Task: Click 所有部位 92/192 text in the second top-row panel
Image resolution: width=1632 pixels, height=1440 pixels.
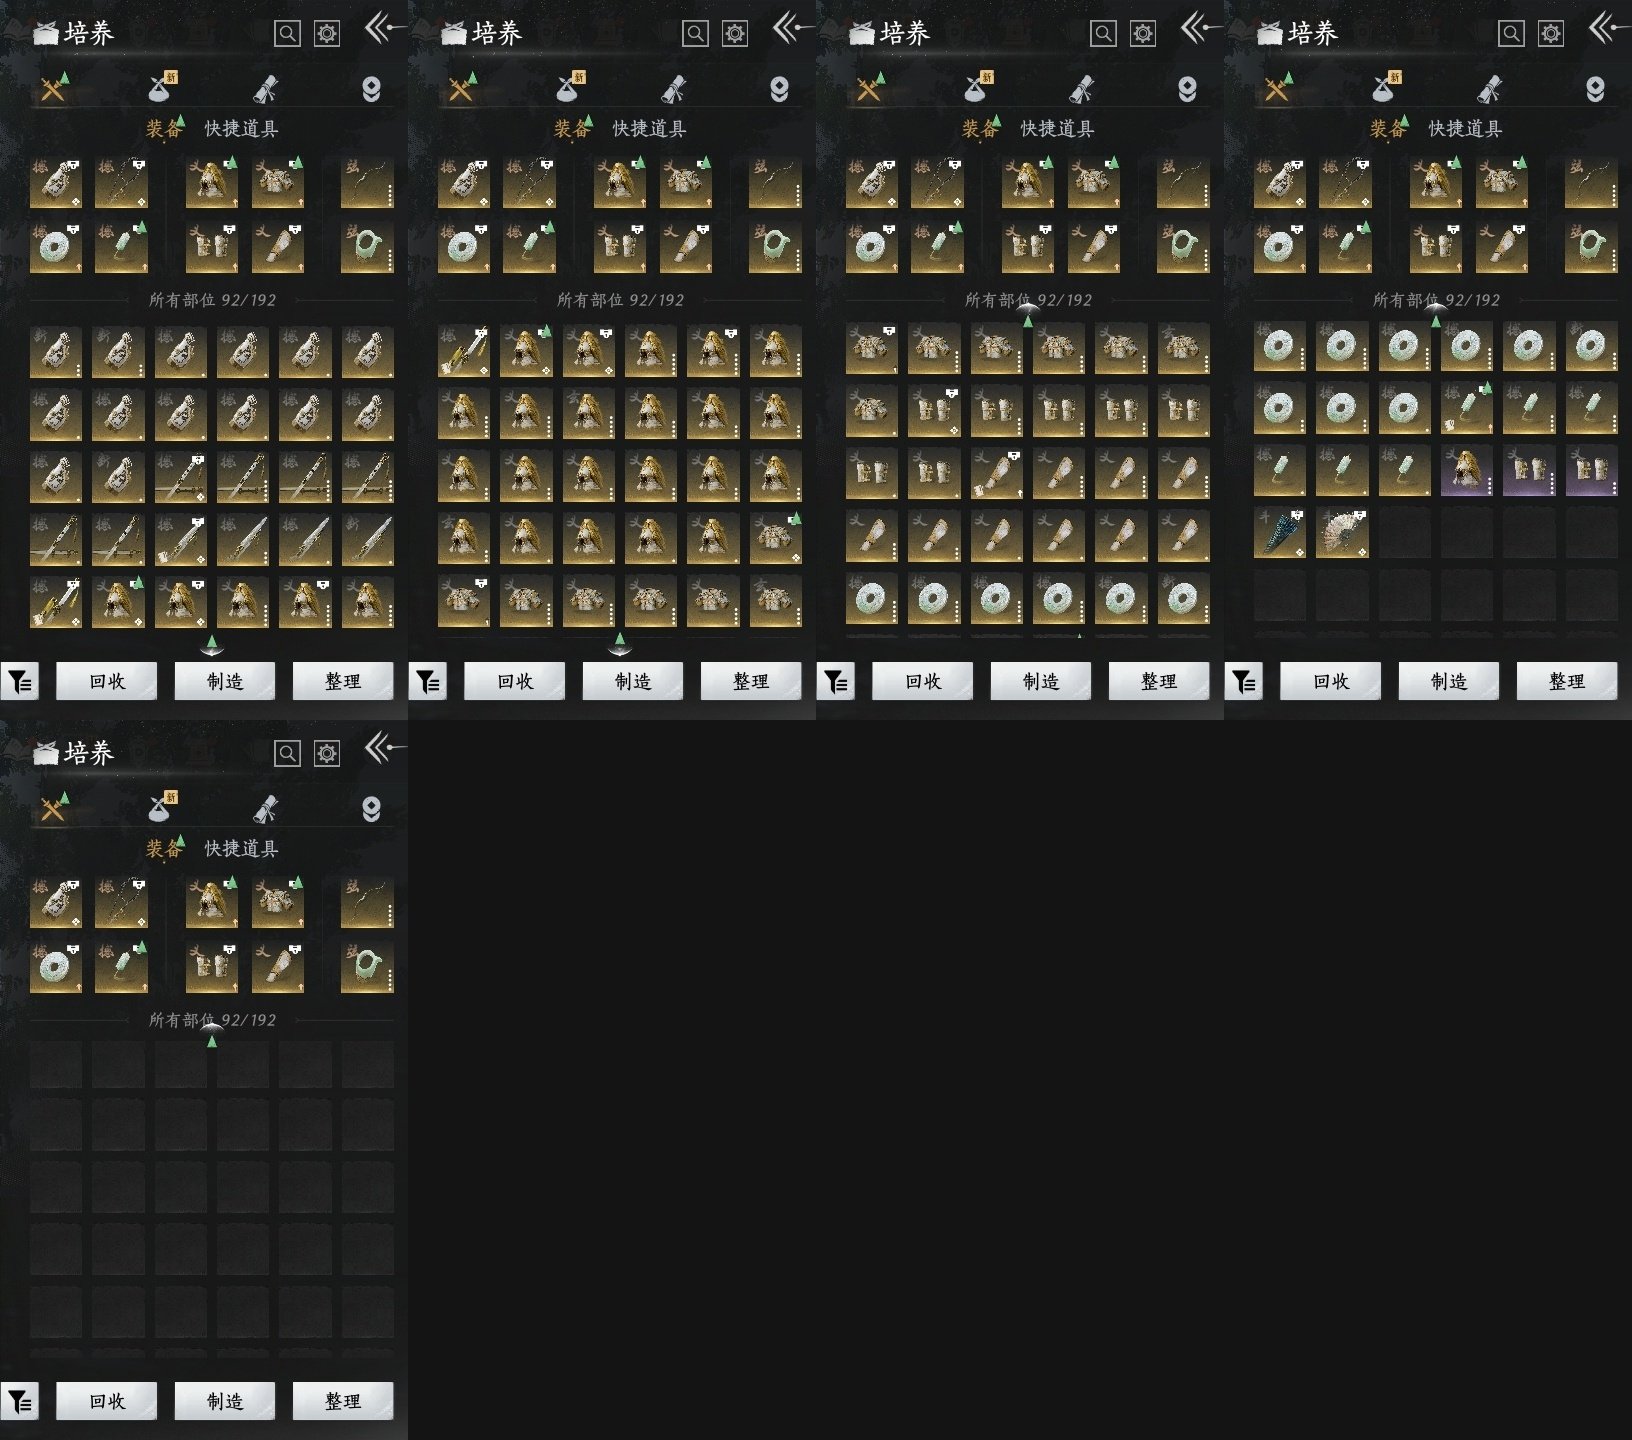Action: [620, 300]
